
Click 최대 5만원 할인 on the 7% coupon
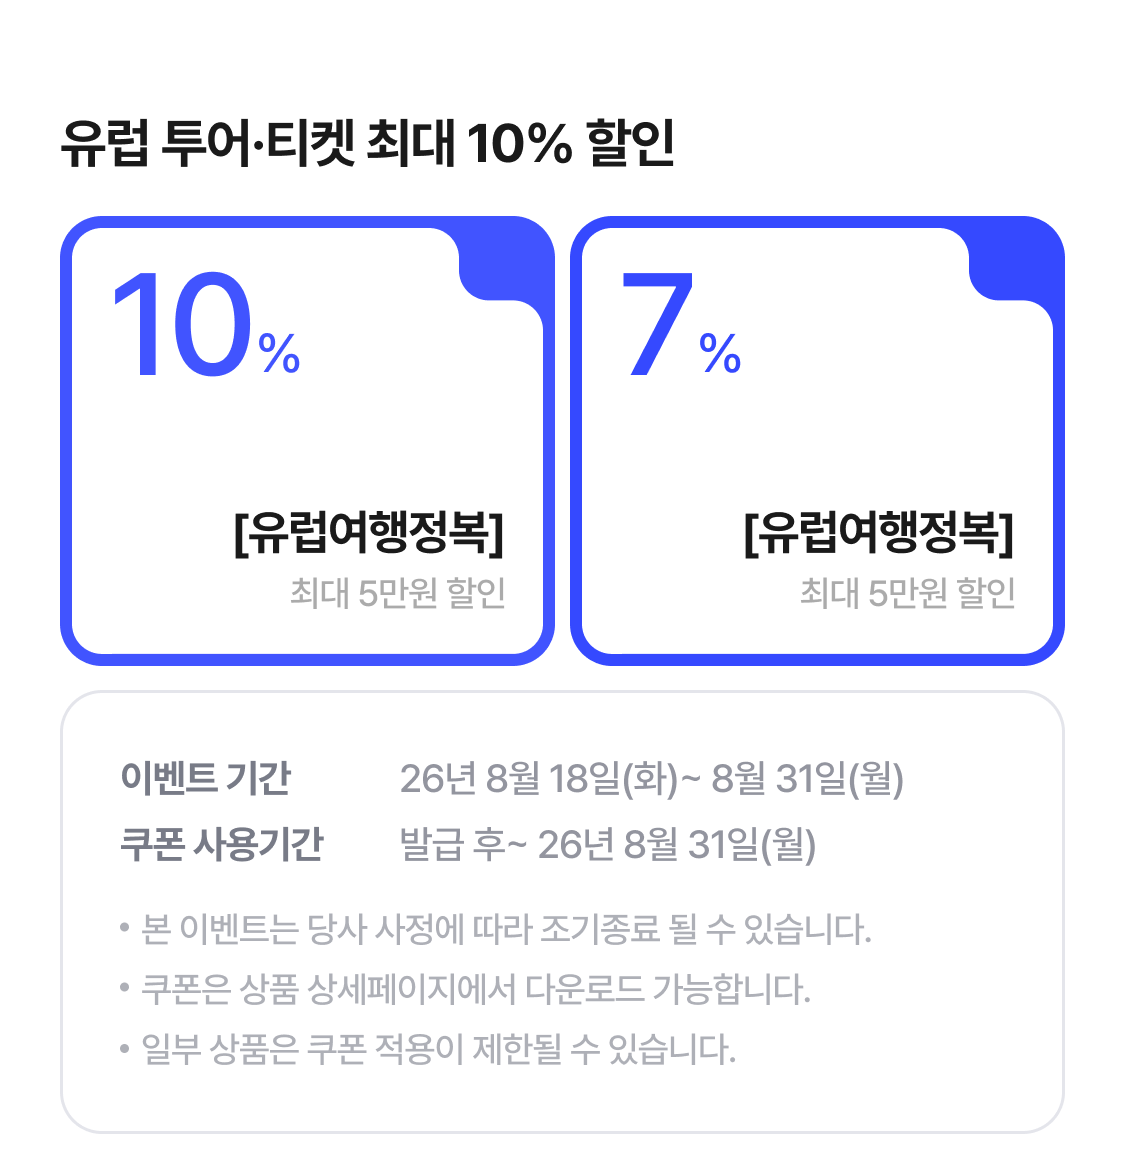point(908,593)
